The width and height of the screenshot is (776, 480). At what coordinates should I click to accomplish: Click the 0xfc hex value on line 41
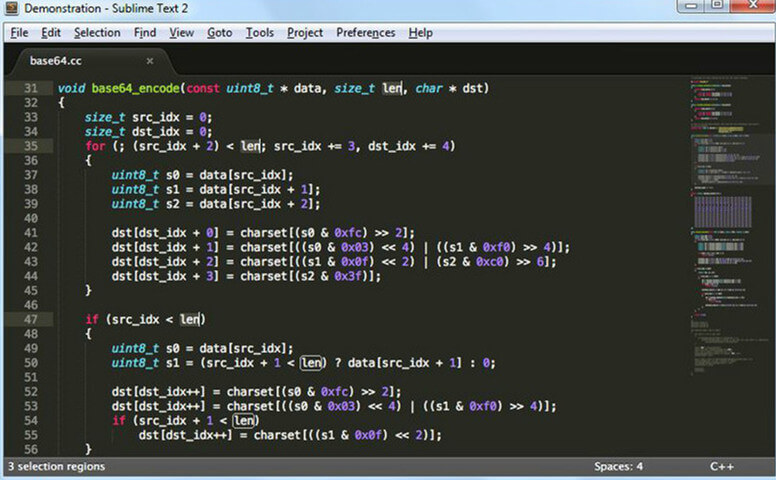pyautogui.click(x=350, y=233)
